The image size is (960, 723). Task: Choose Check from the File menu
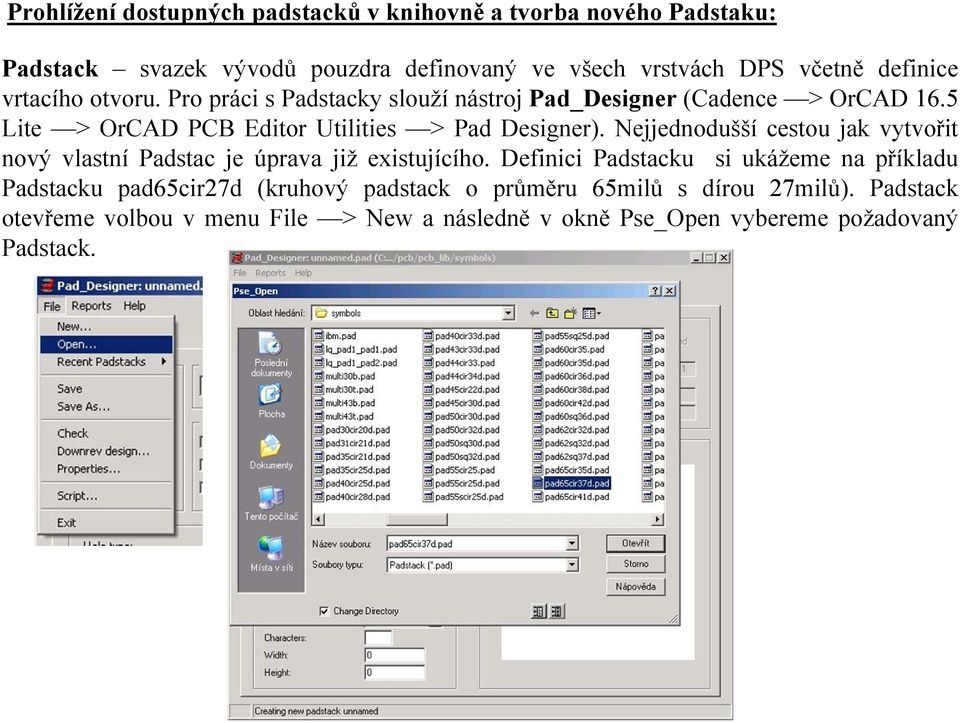pyautogui.click(x=107, y=433)
